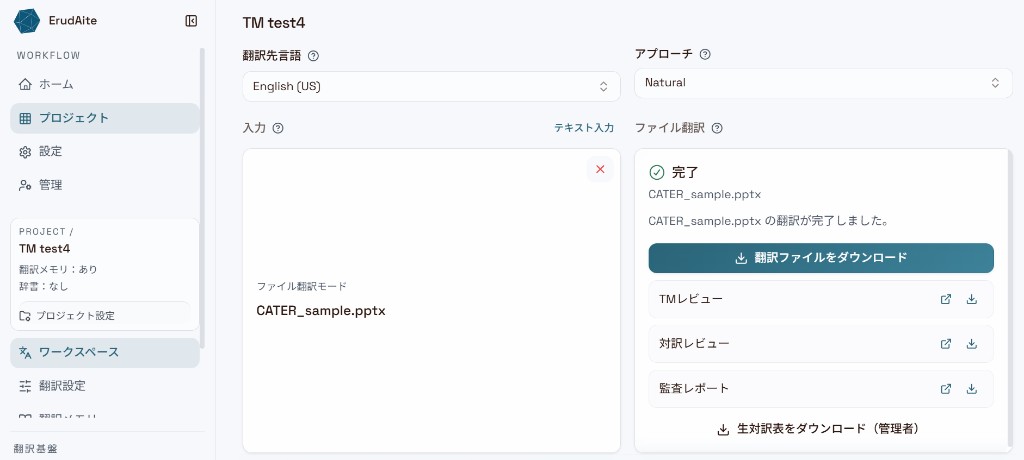
Task: Open 翻訳設定 in the sidebar
Action: coord(104,386)
